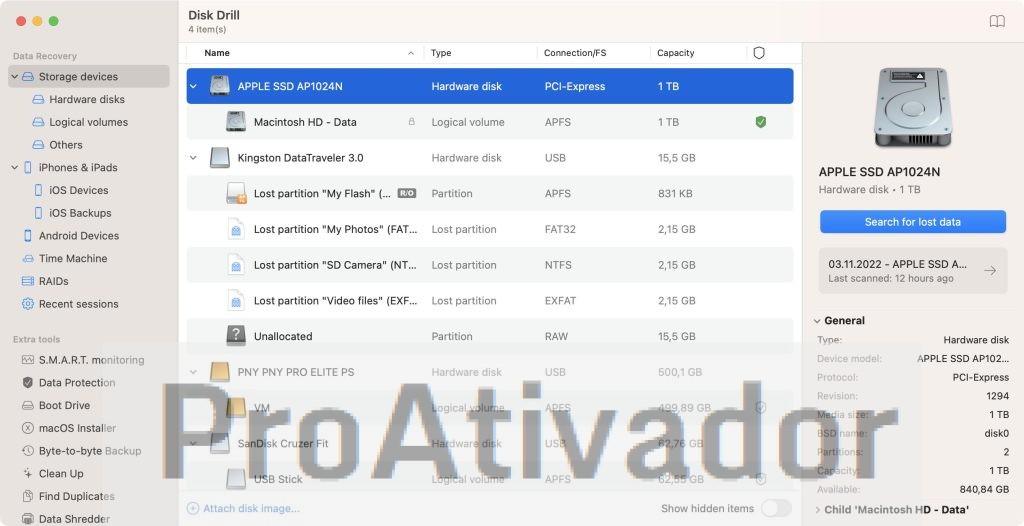Click the R/O badge on My Flash partition
This screenshot has width=1024, height=526.
[x=406, y=193]
